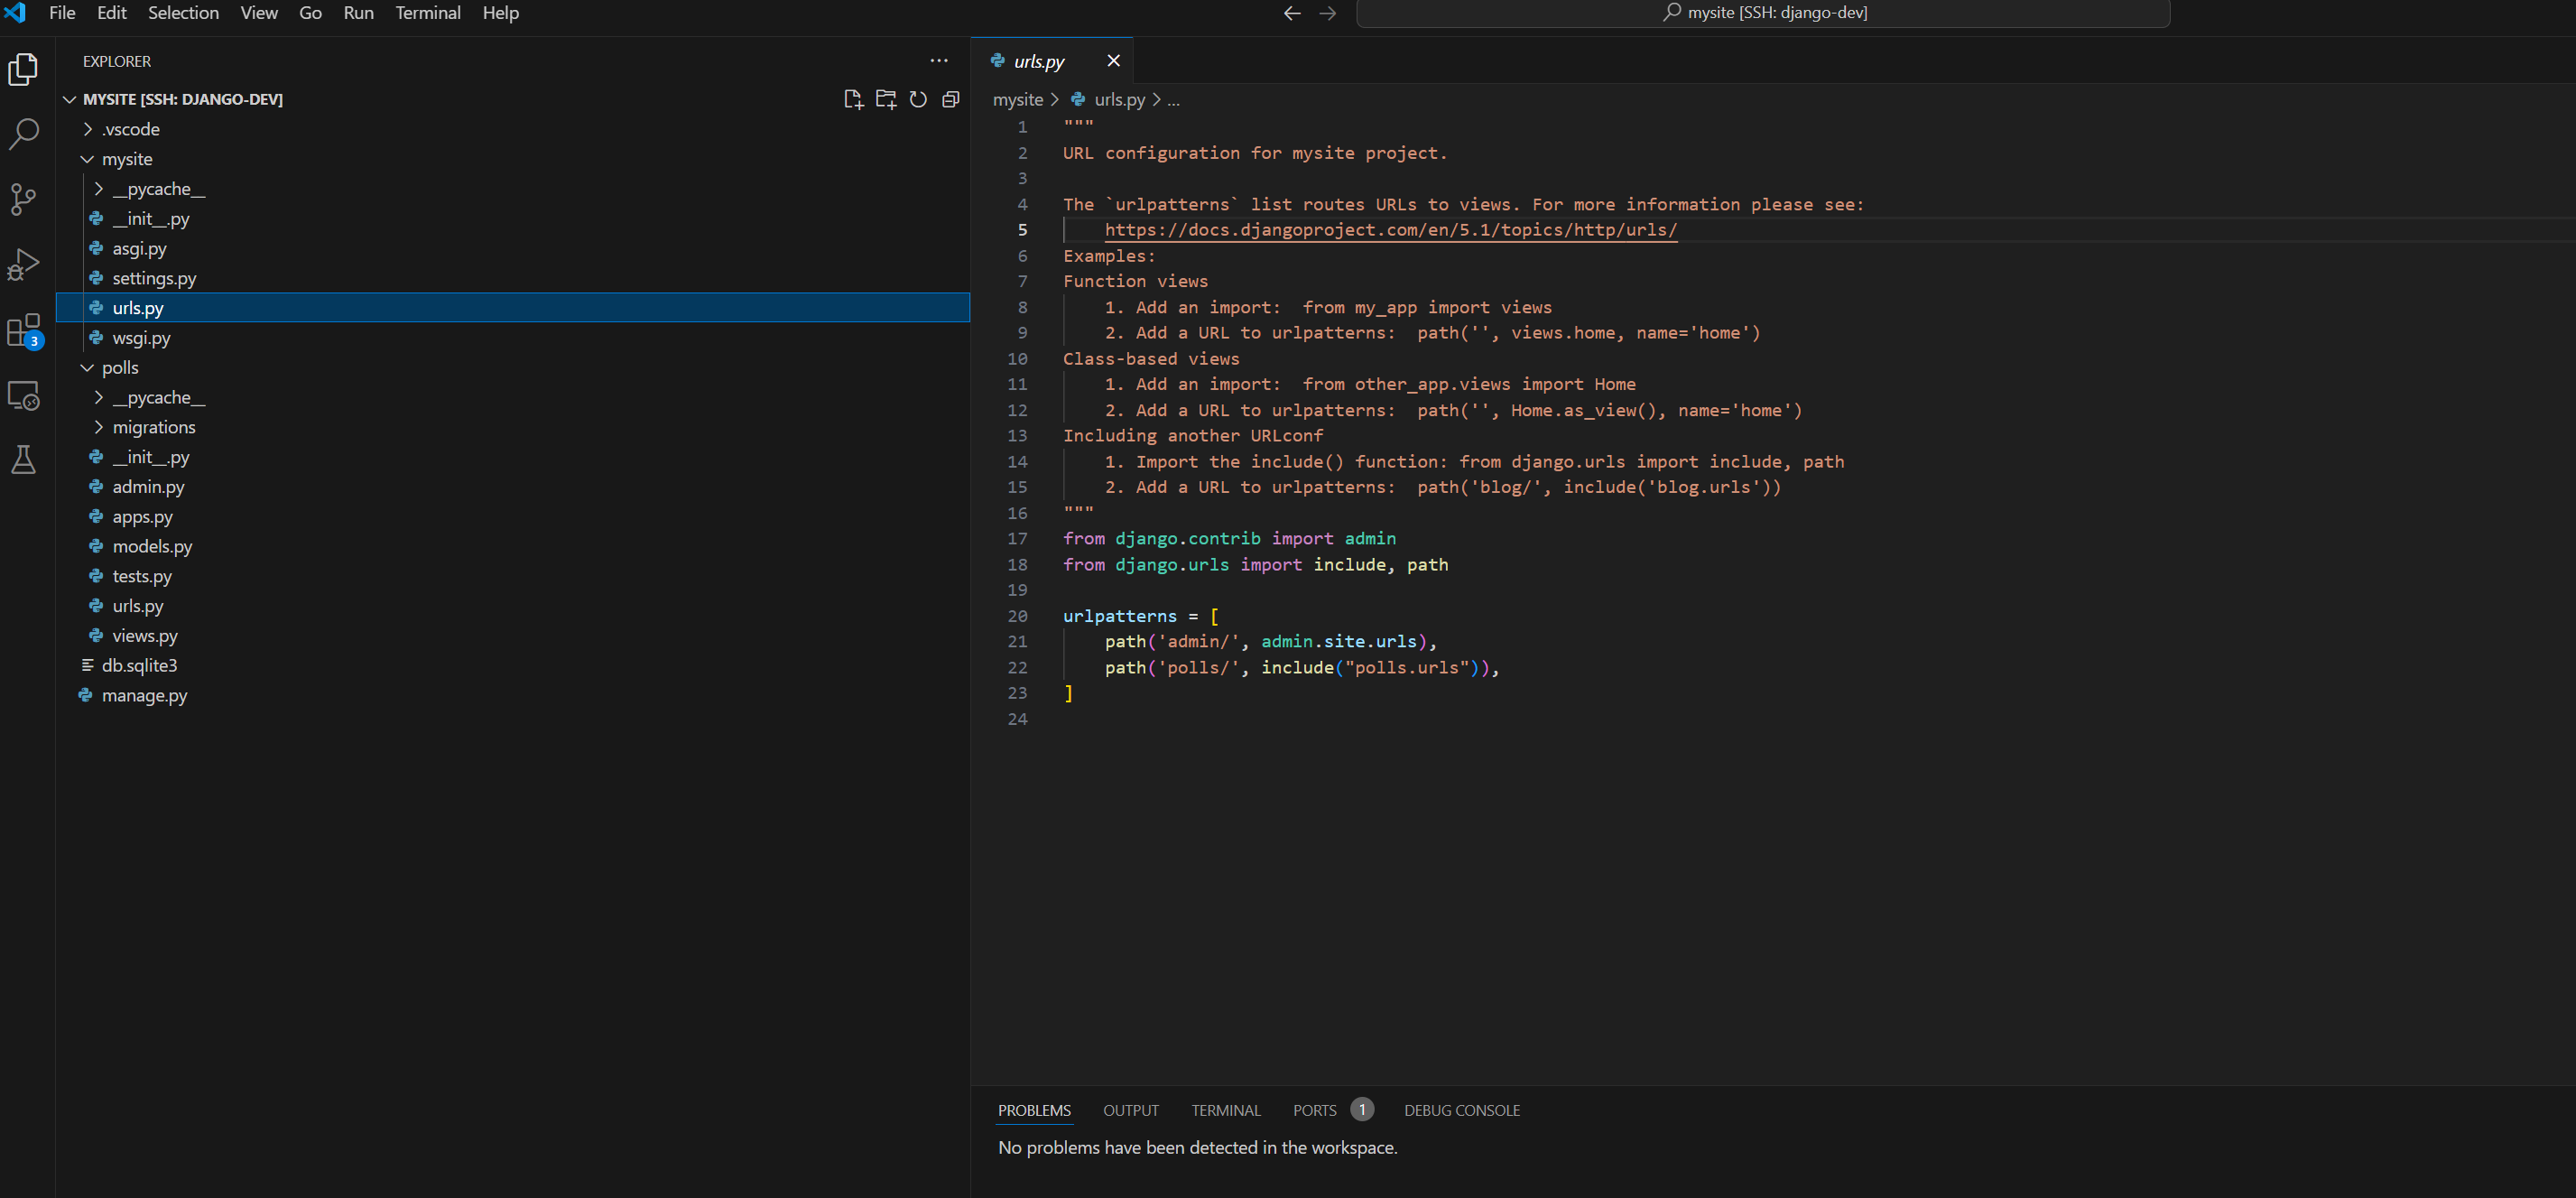The width and height of the screenshot is (2576, 1198).
Task: Switch to the PROBLEMS panel tab
Action: point(1034,1110)
